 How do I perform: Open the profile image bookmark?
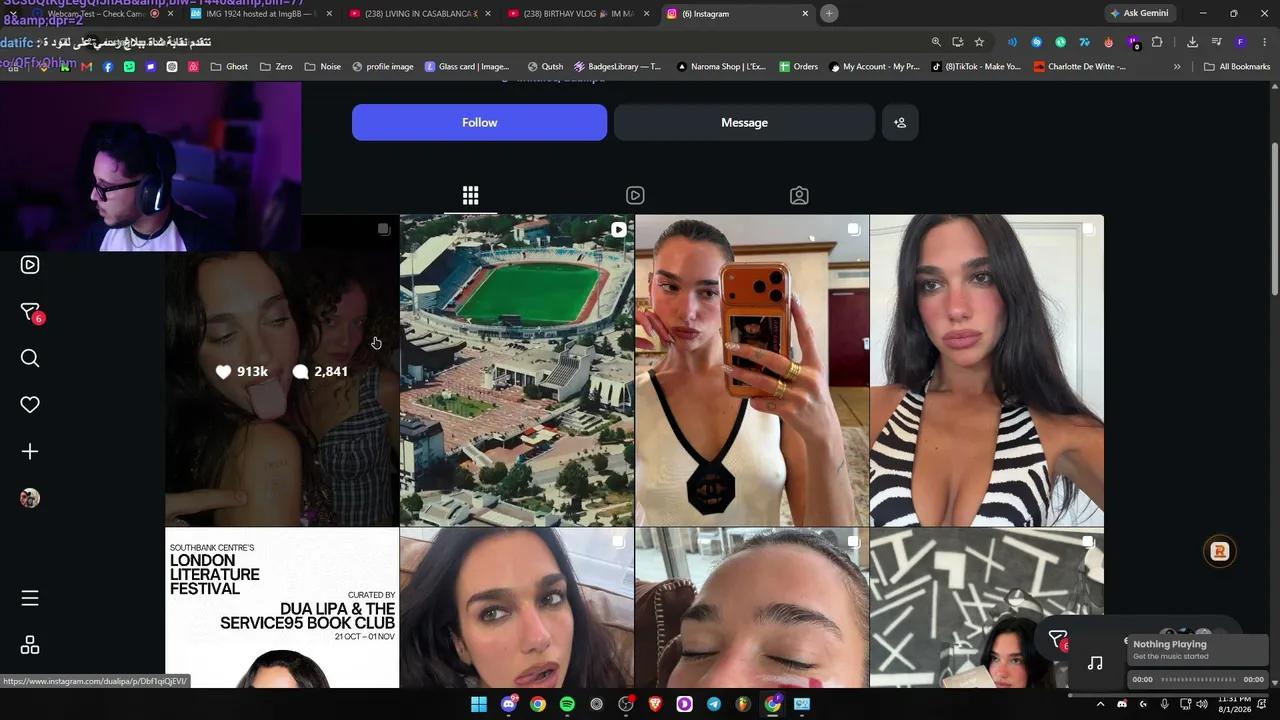tap(383, 67)
